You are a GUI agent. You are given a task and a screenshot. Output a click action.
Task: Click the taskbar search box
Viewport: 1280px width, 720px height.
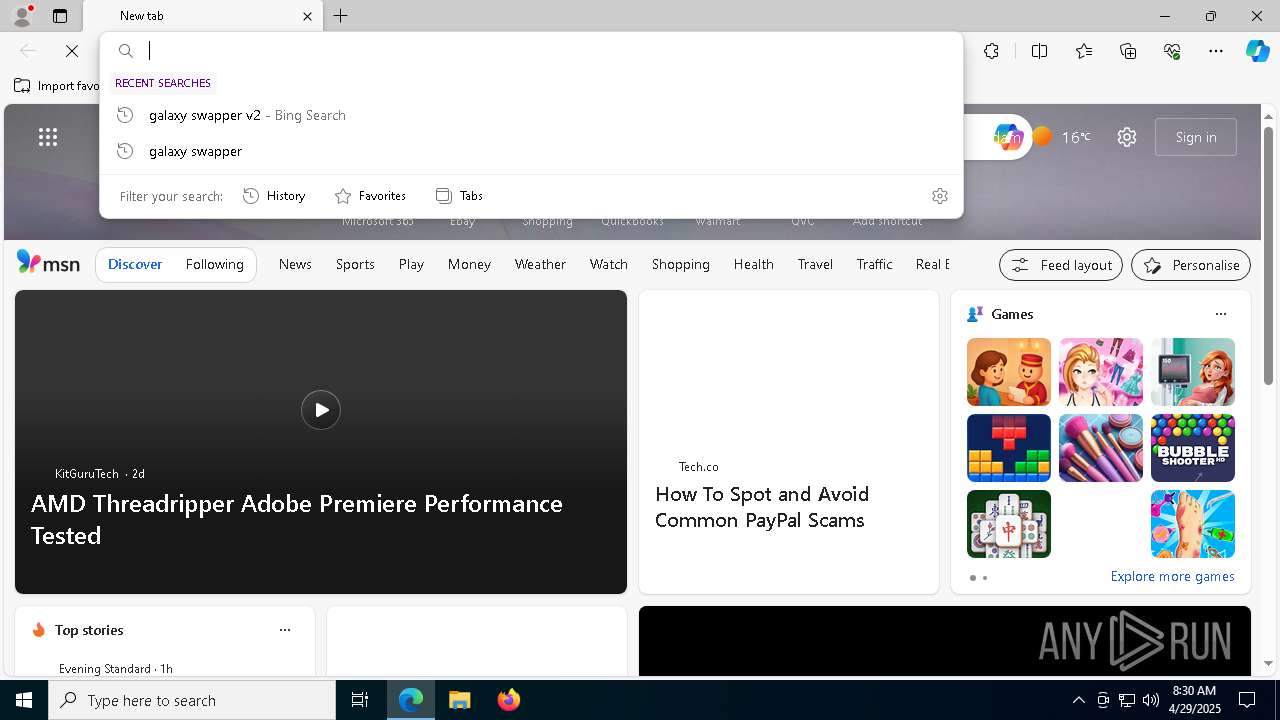(x=192, y=700)
